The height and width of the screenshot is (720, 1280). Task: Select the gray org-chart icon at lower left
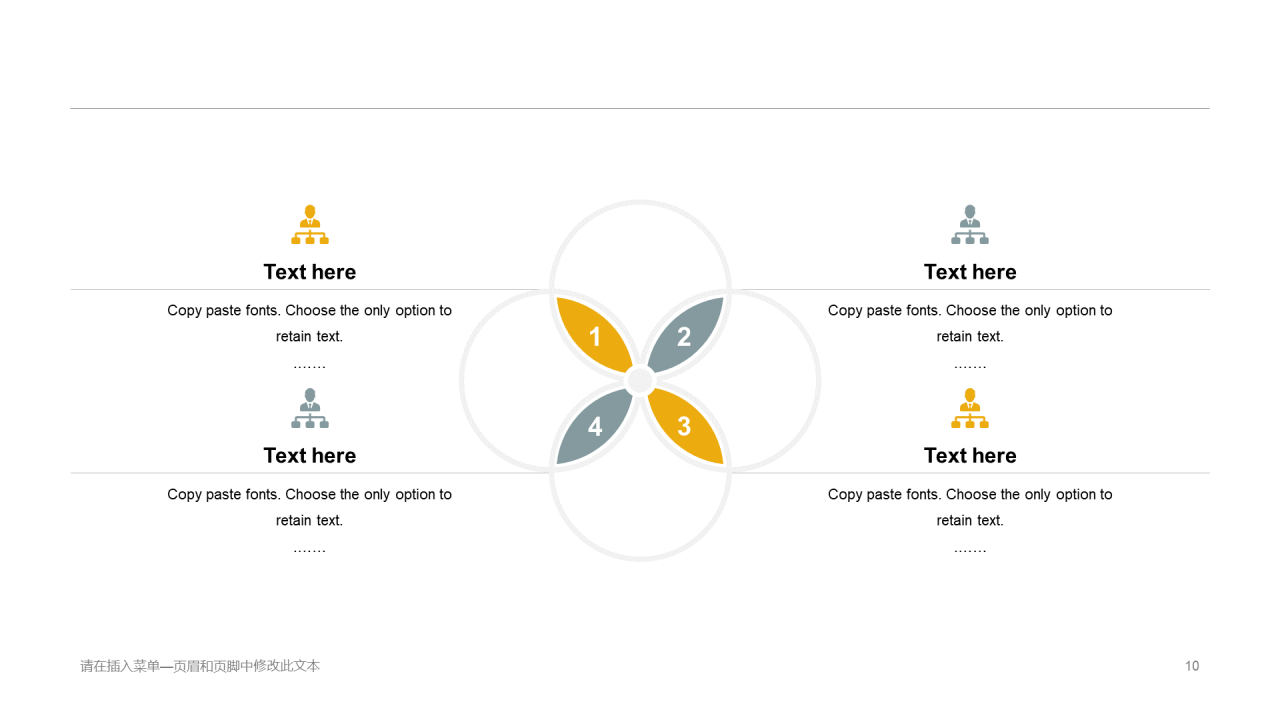click(x=310, y=408)
